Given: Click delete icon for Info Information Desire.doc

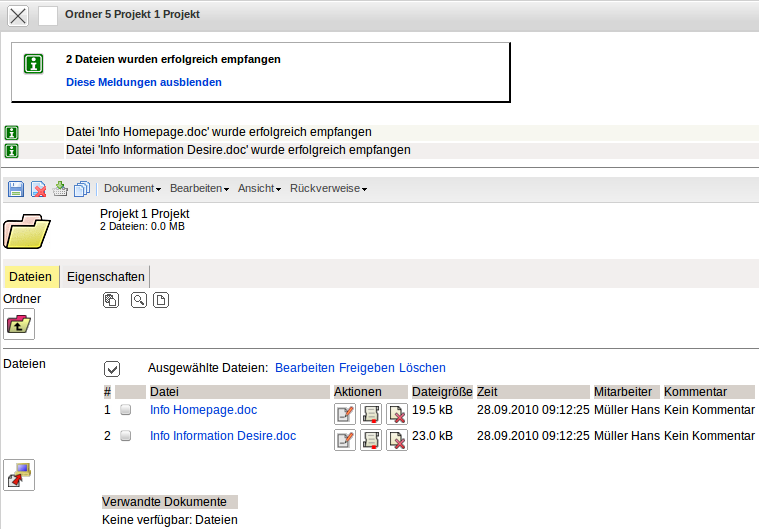Looking at the screenshot, I should [397, 439].
